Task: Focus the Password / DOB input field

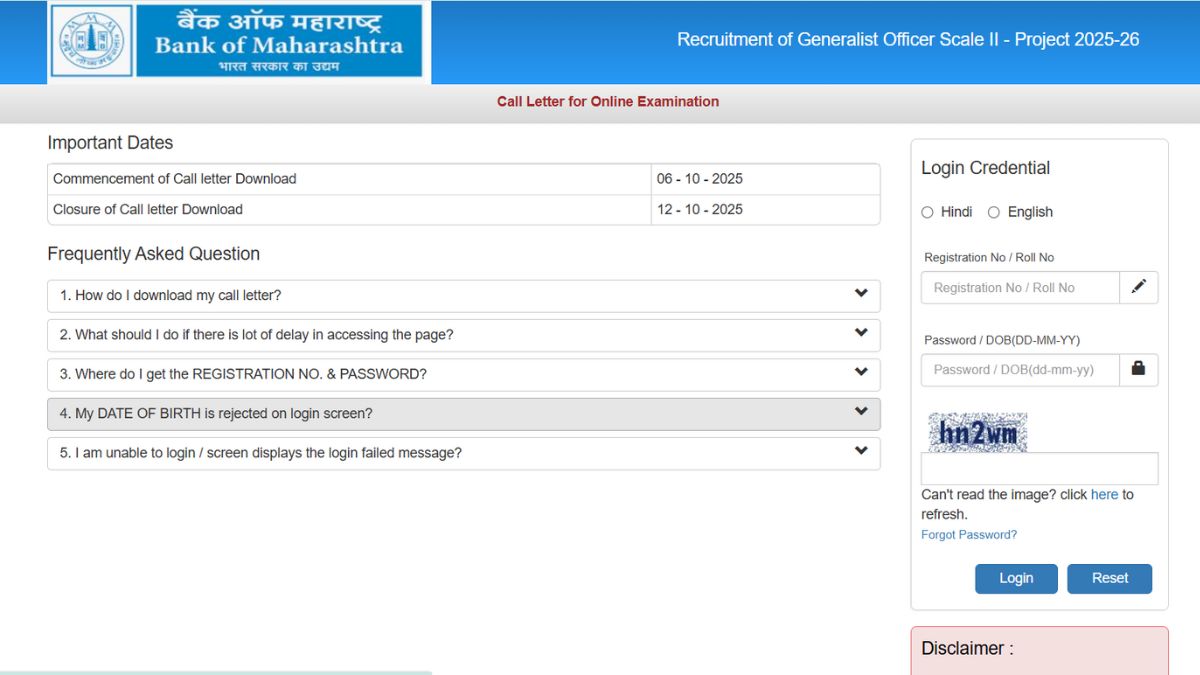Action: point(1019,370)
